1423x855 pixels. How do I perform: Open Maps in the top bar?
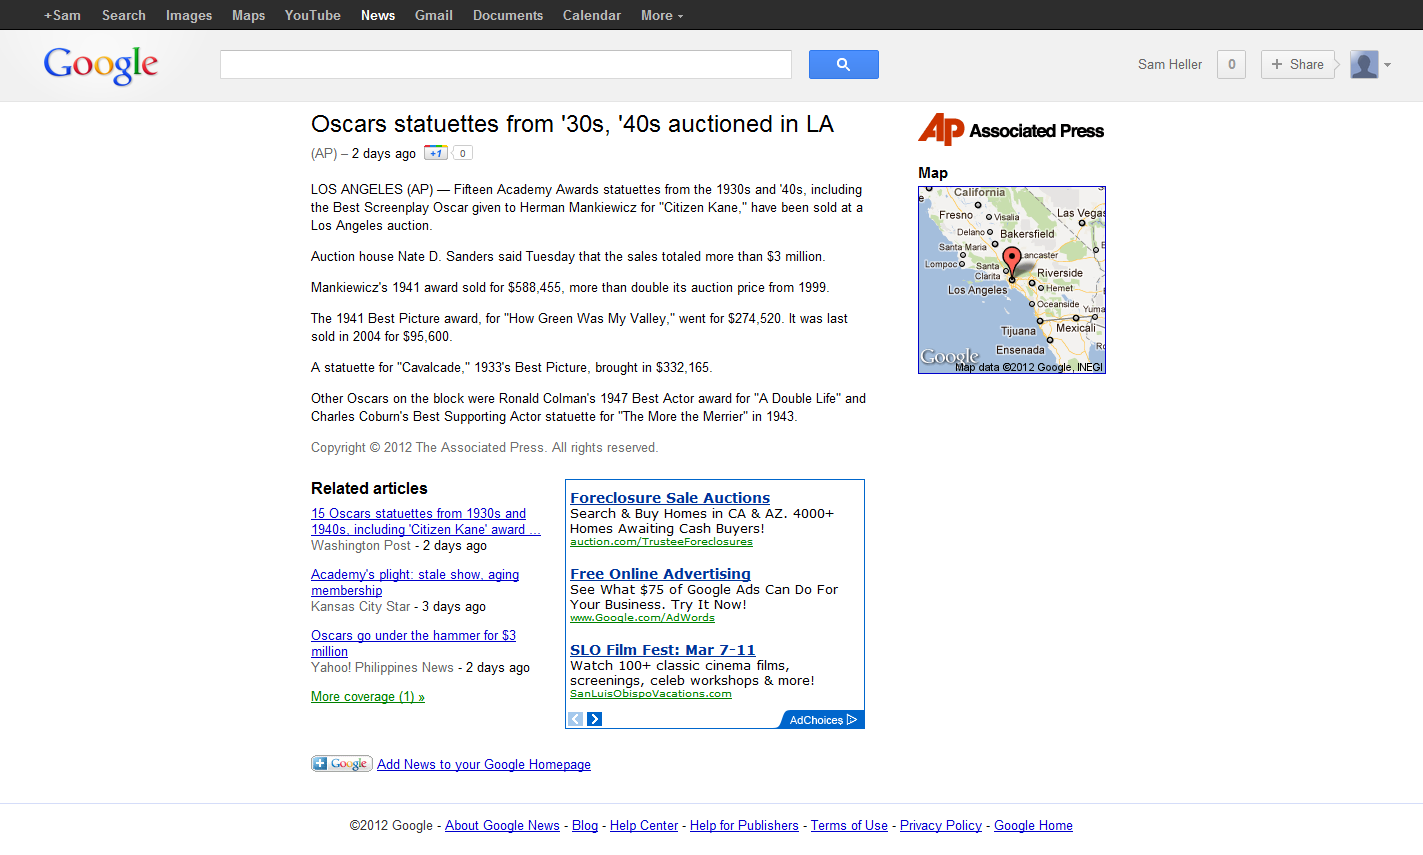[249, 15]
